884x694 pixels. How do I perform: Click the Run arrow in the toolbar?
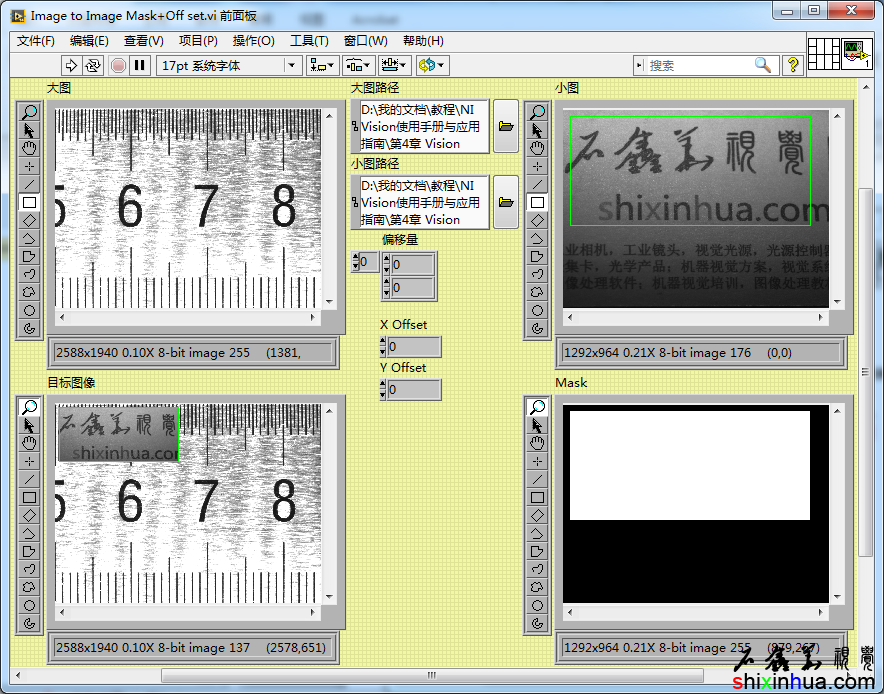tap(71, 65)
